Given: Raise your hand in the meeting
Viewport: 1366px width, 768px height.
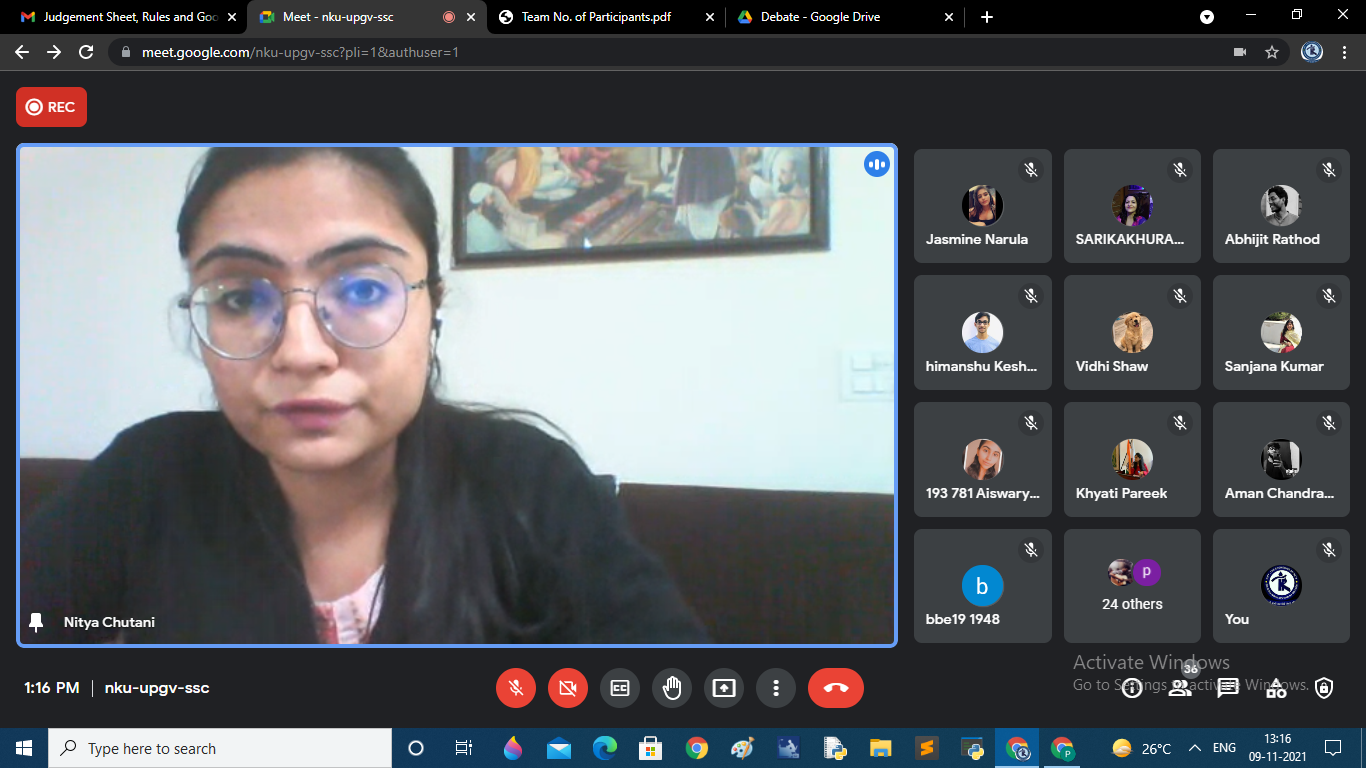Looking at the screenshot, I should [x=672, y=688].
